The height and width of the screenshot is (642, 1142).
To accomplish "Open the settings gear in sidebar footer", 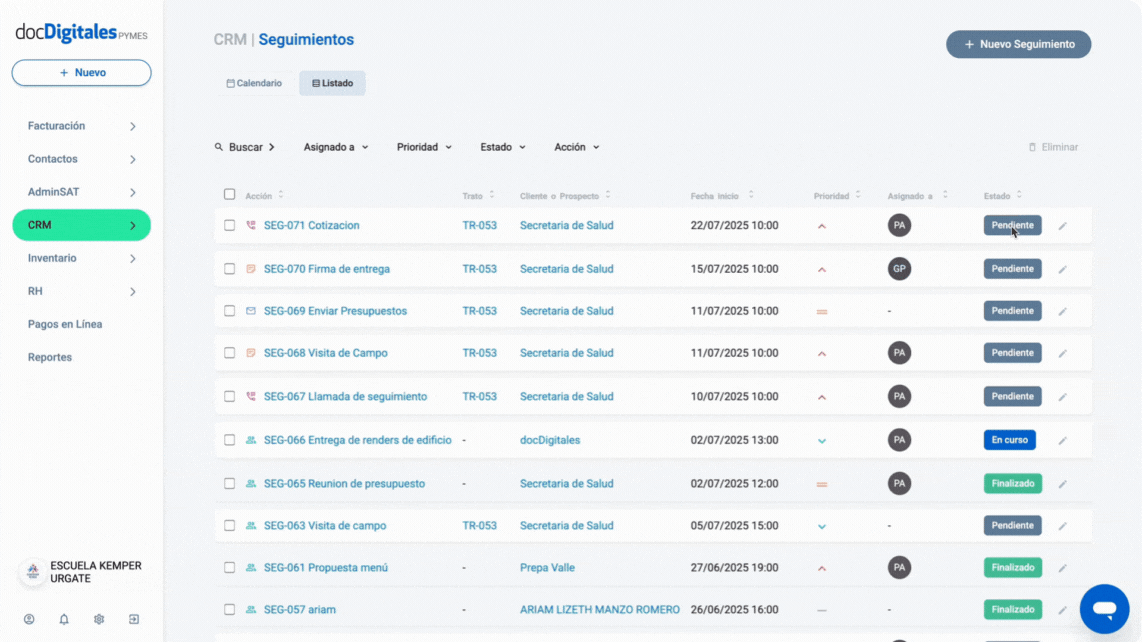I will point(99,619).
